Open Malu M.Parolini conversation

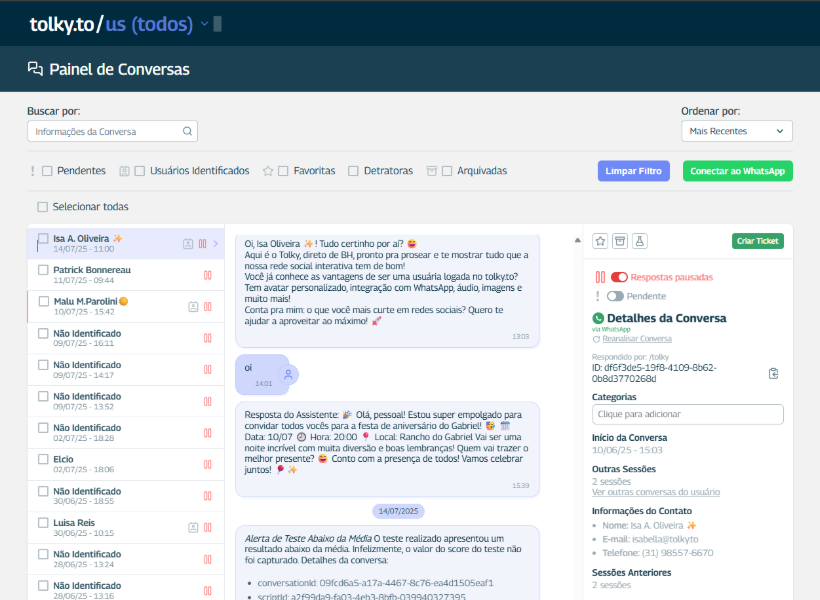[x=126, y=307]
